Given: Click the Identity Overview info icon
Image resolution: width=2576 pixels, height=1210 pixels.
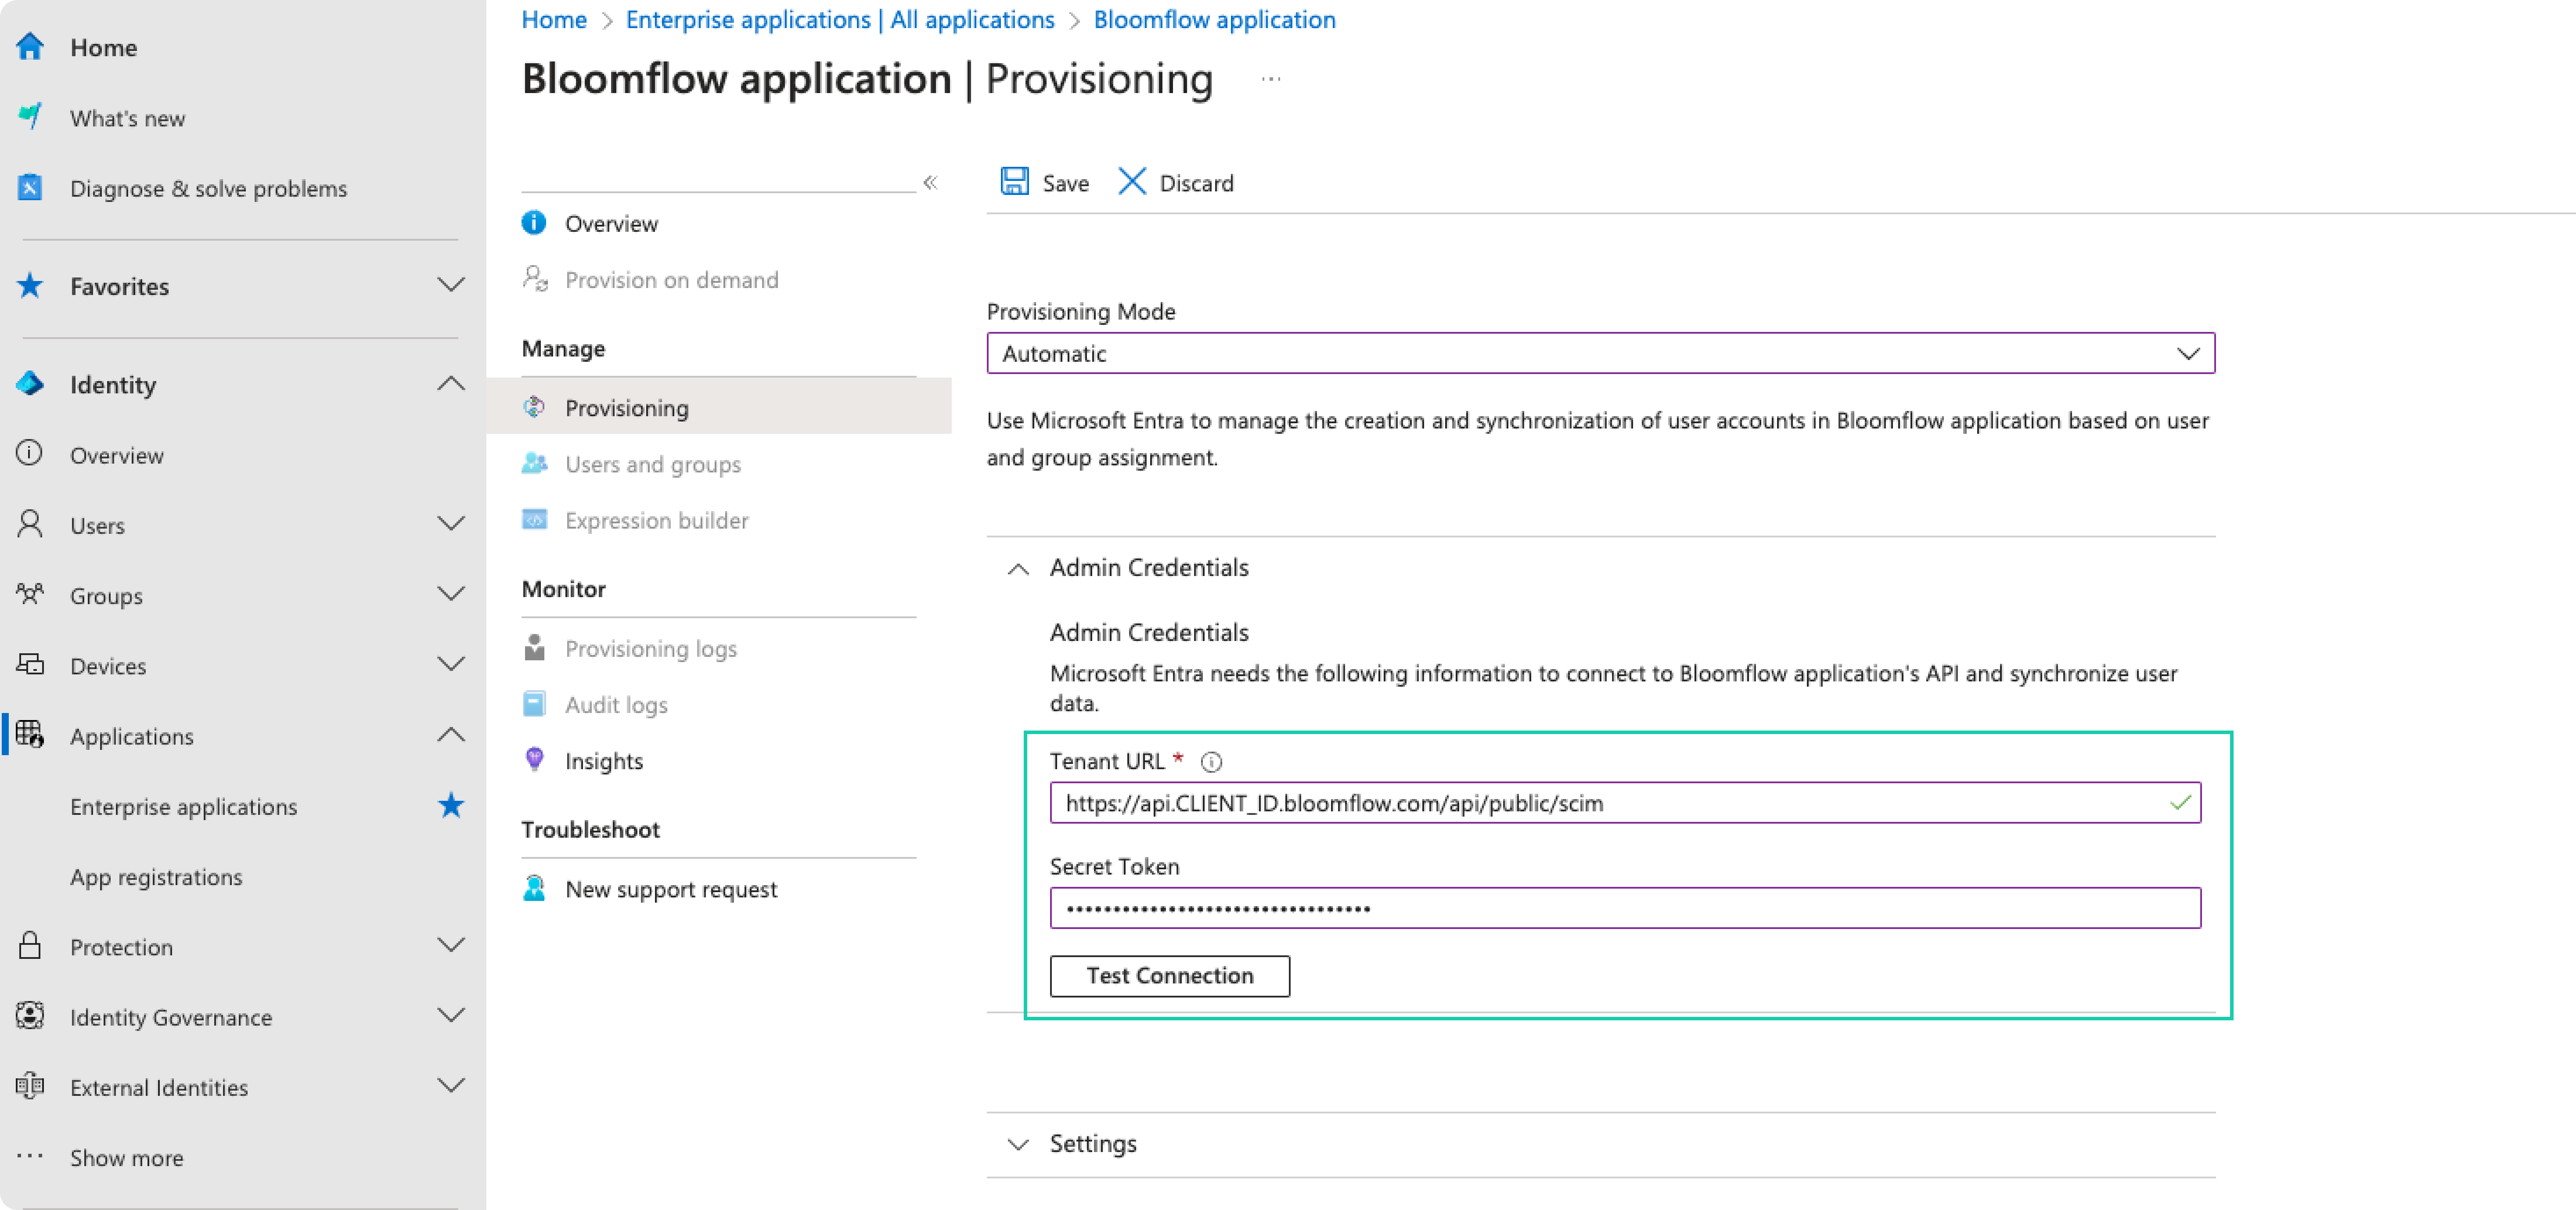Looking at the screenshot, I should (x=30, y=454).
